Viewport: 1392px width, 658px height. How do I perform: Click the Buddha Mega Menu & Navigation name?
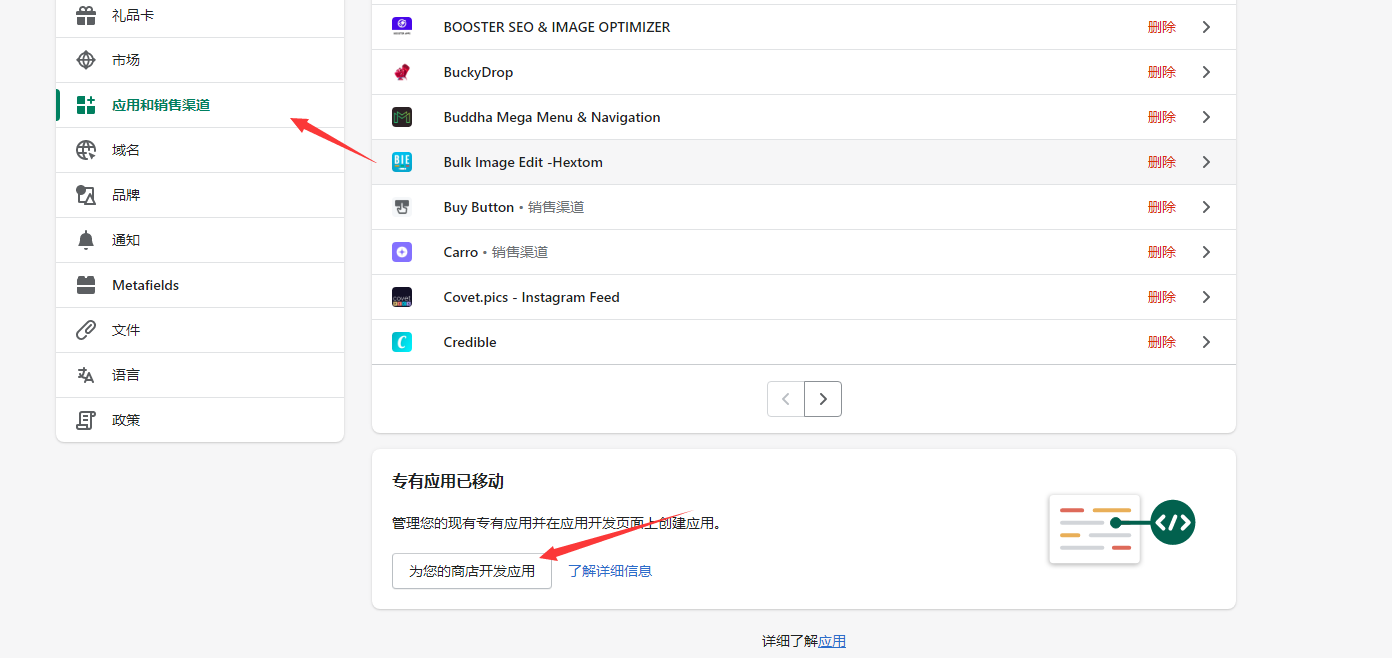coord(552,117)
